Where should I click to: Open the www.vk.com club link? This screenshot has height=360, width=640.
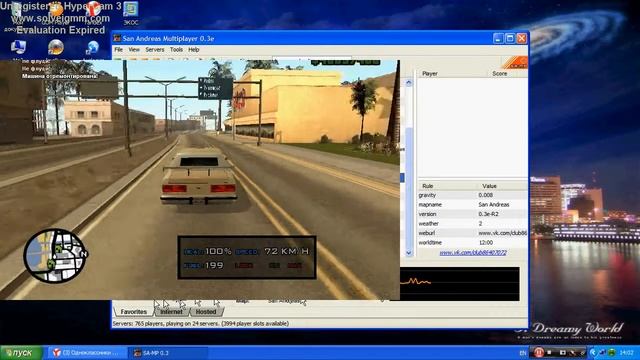click(x=473, y=253)
